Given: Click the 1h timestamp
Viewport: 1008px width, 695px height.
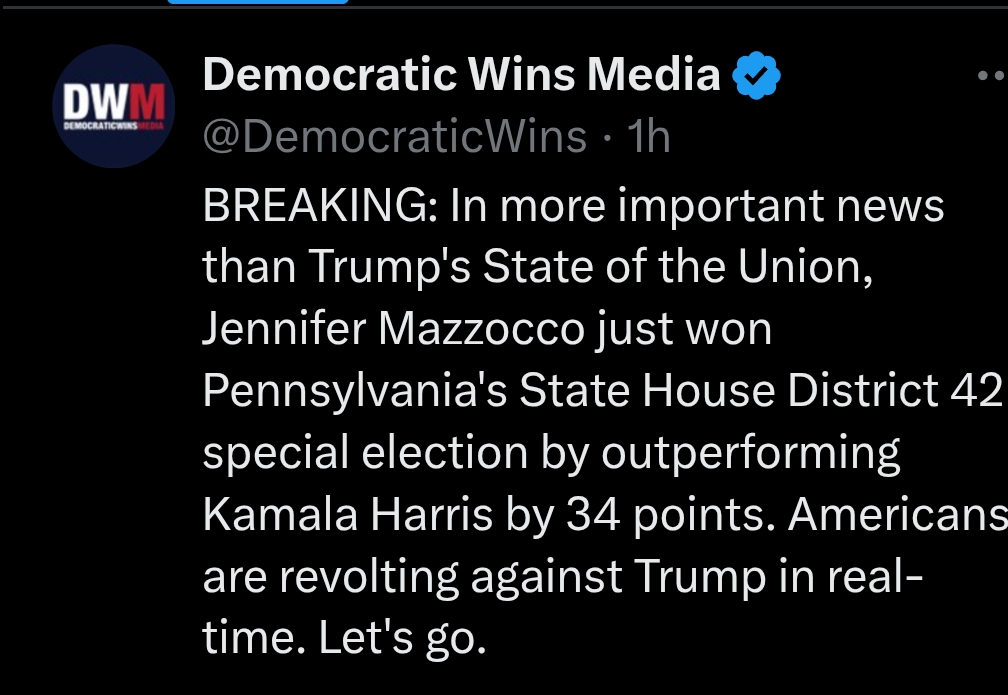Looking at the screenshot, I should click(647, 136).
